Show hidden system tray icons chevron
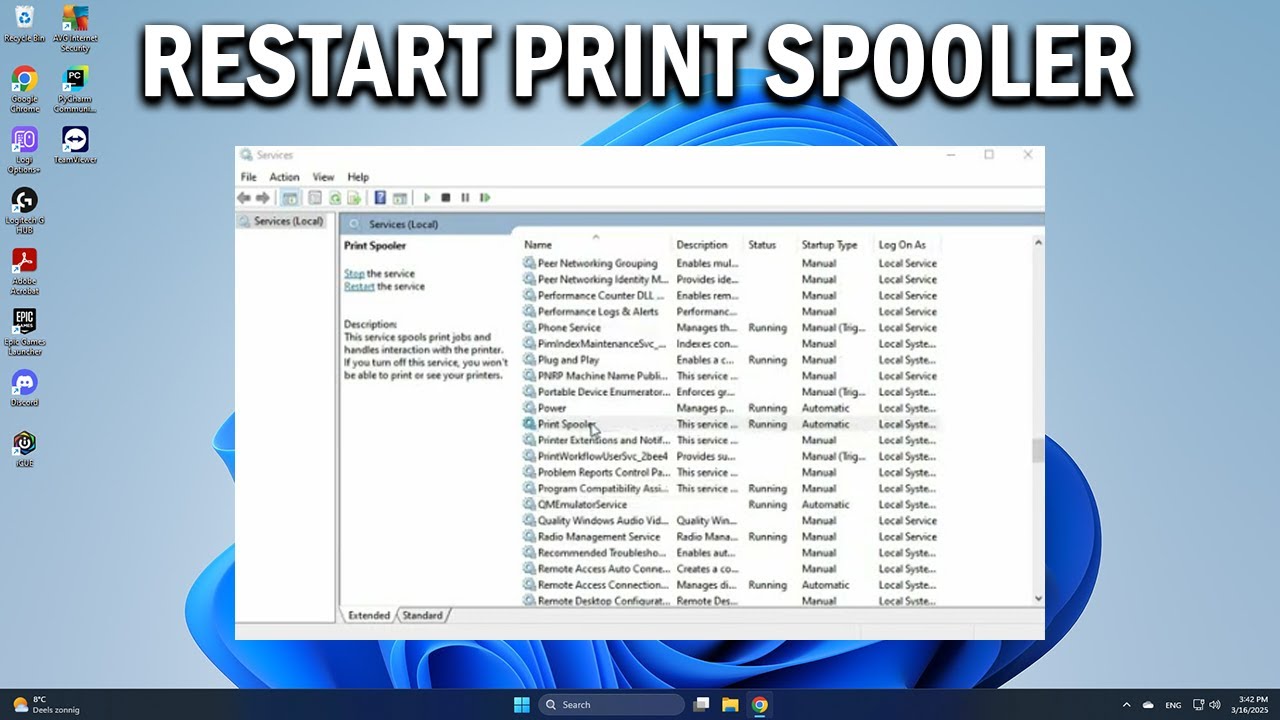Viewport: 1280px width, 720px height. click(1127, 705)
